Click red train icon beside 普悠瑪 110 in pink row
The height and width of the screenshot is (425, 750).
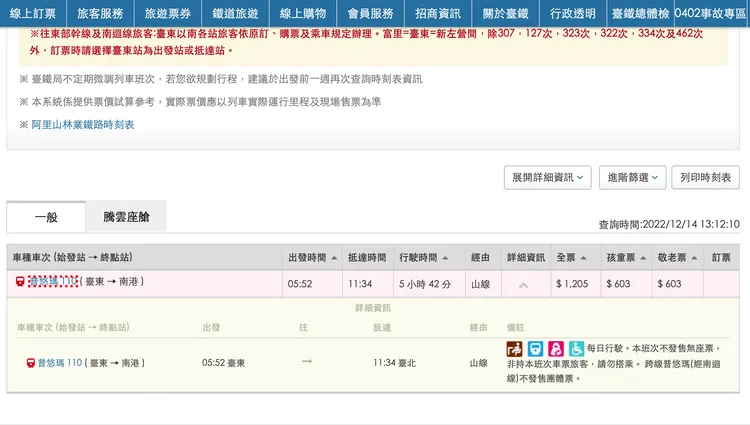point(20,282)
